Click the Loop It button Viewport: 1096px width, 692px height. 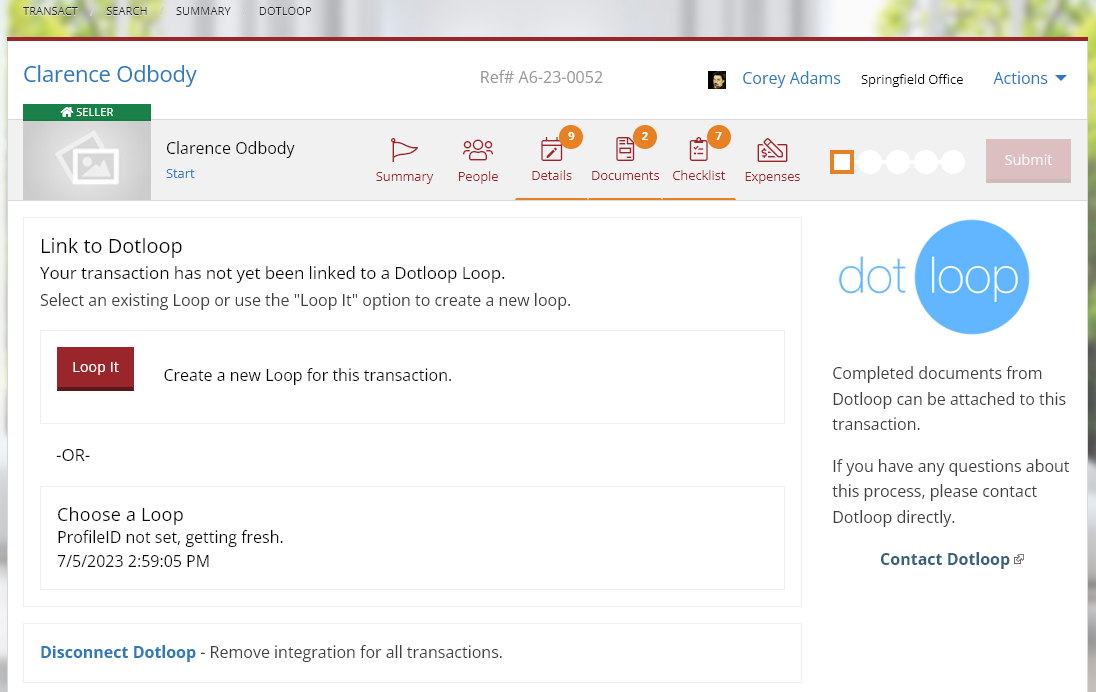95,368
